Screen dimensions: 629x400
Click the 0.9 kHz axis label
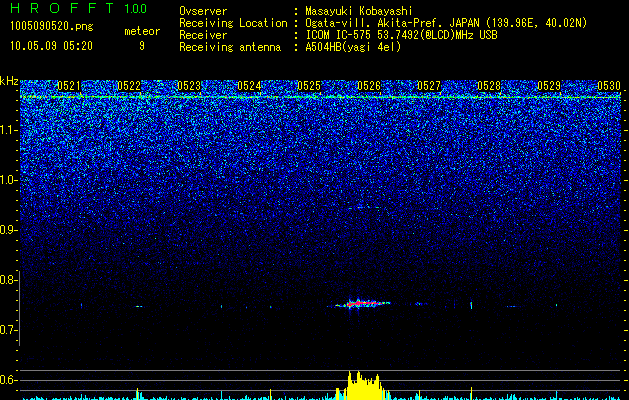click(x=9, y=230)
